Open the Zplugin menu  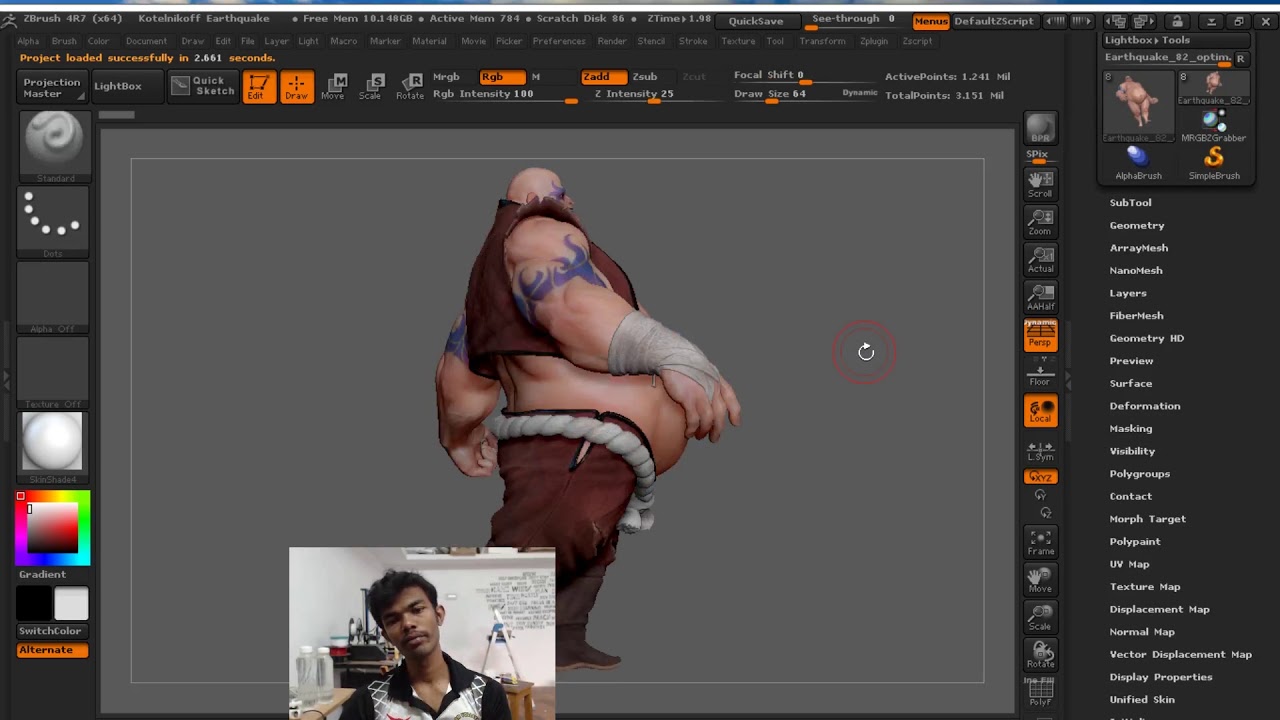pyautogui.click(x=874, y=41)
